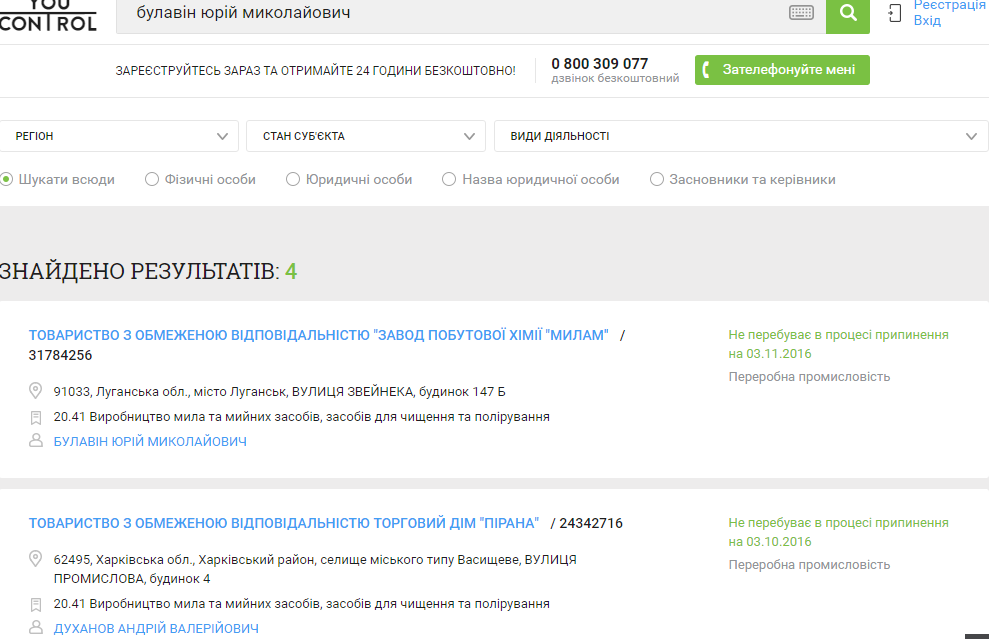Viewport: 989px width, 639px height.
Task: Expand the ВИДИ ДІЯЛЬНОСТІ dropdown
Action: click(740, 136)
